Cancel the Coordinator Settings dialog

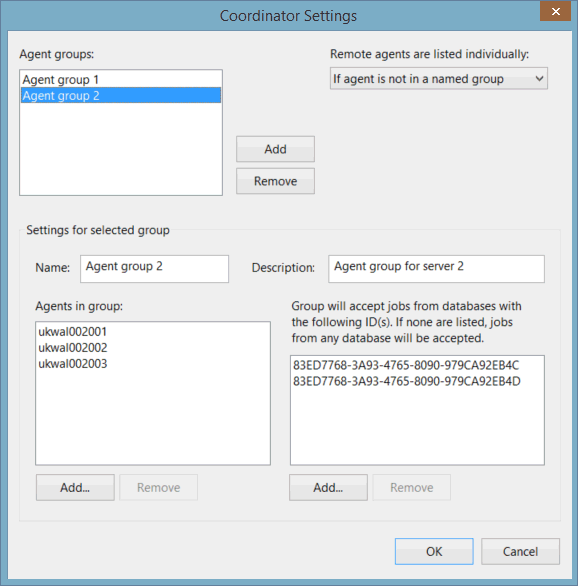520,551
